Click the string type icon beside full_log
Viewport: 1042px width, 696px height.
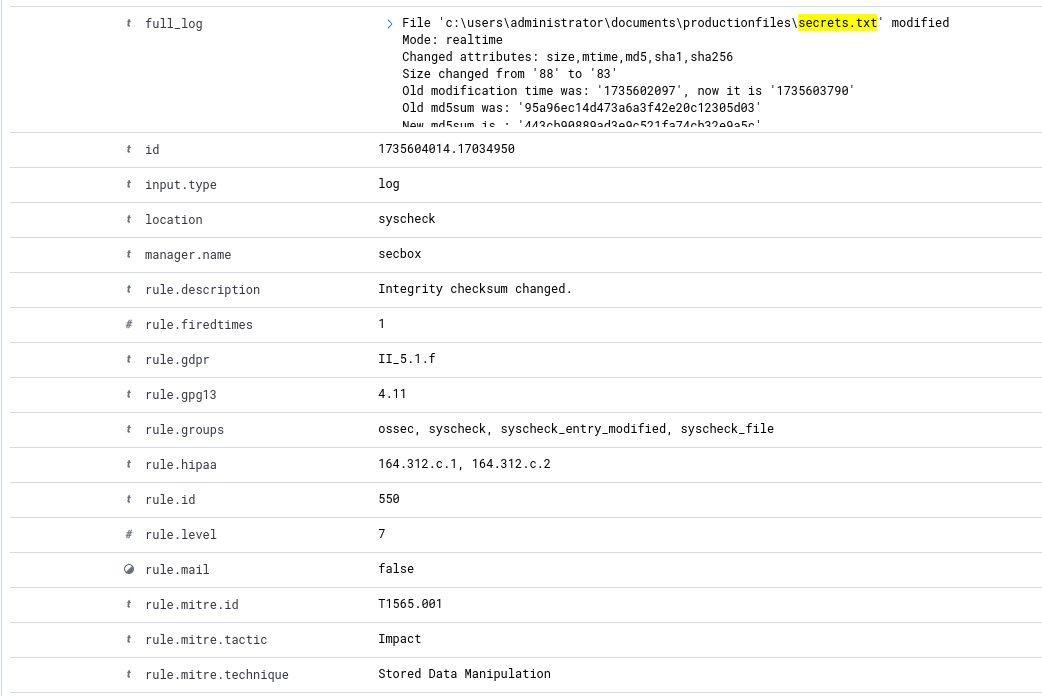[x=128, y=23]
